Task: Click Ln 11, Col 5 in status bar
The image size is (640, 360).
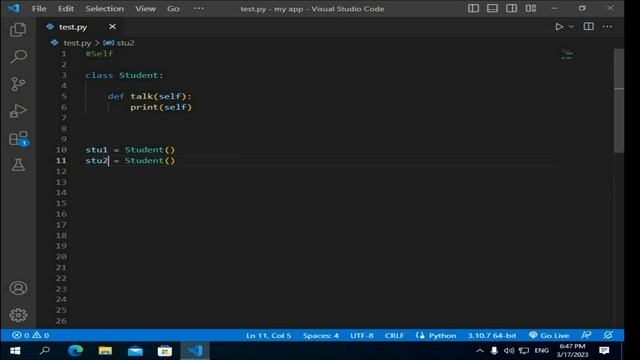Action: (x=269, y=336)
